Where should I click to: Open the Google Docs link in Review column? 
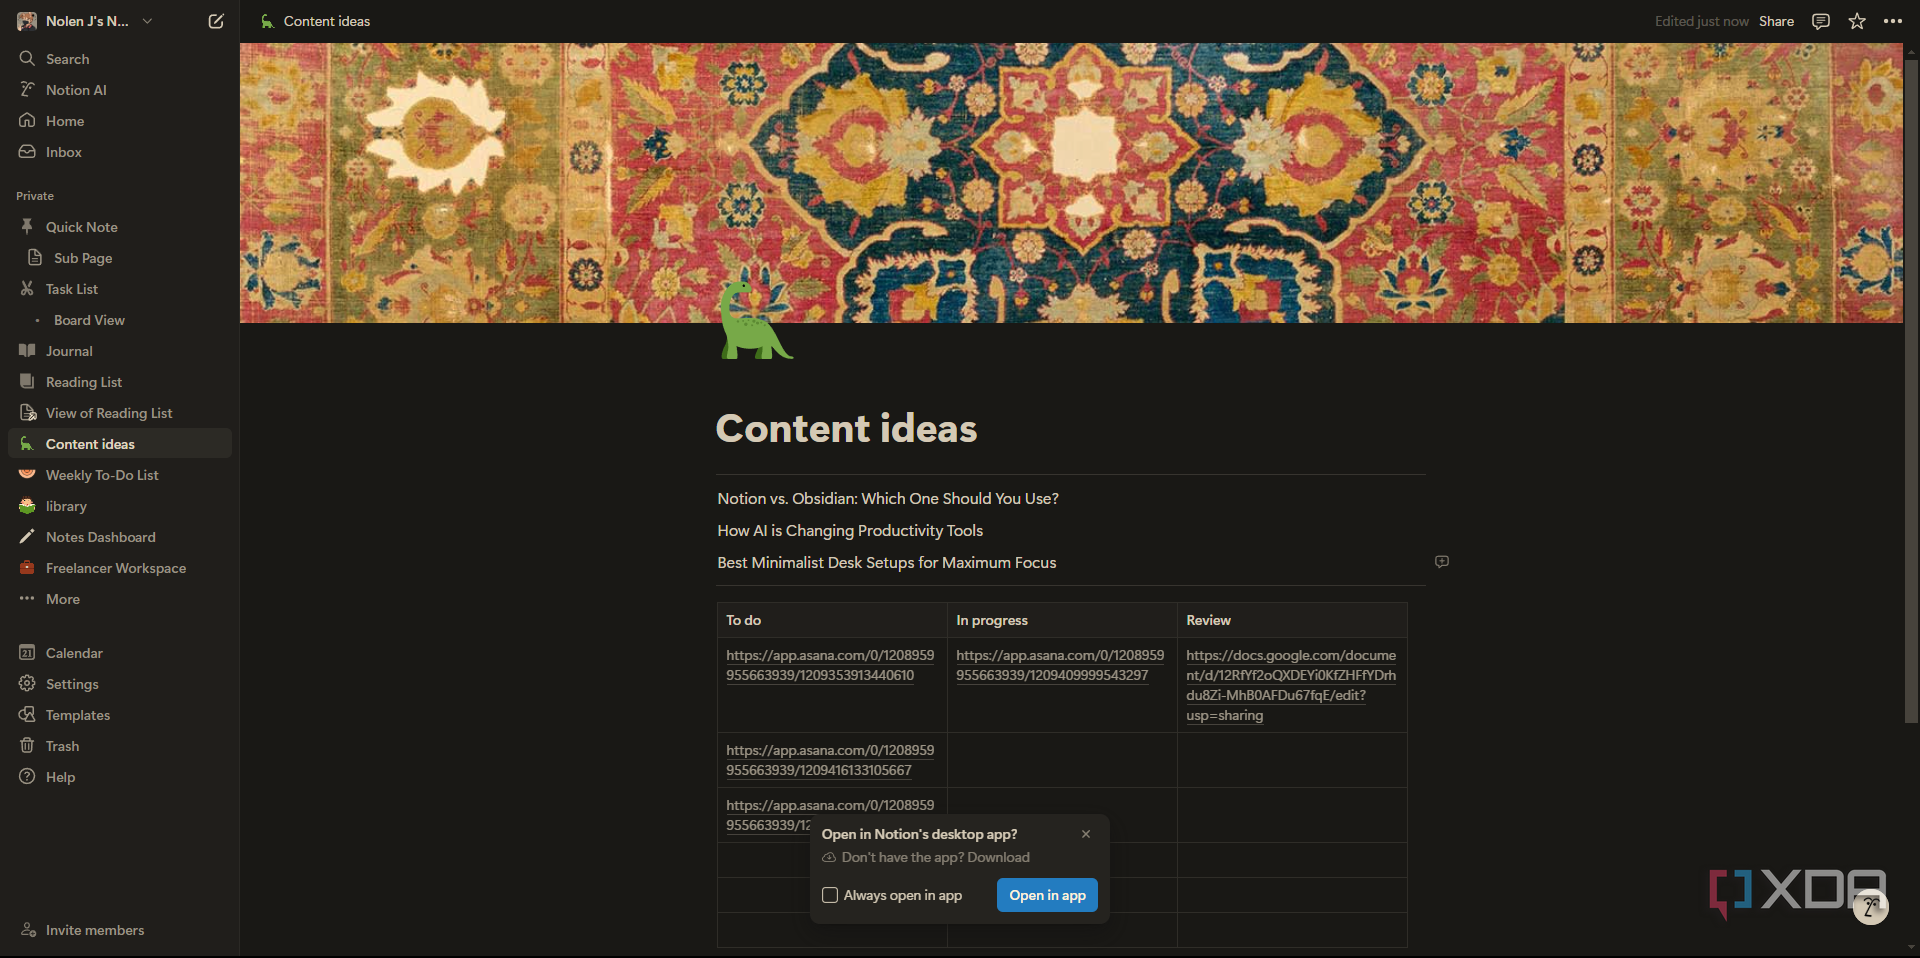point(1291,685)
